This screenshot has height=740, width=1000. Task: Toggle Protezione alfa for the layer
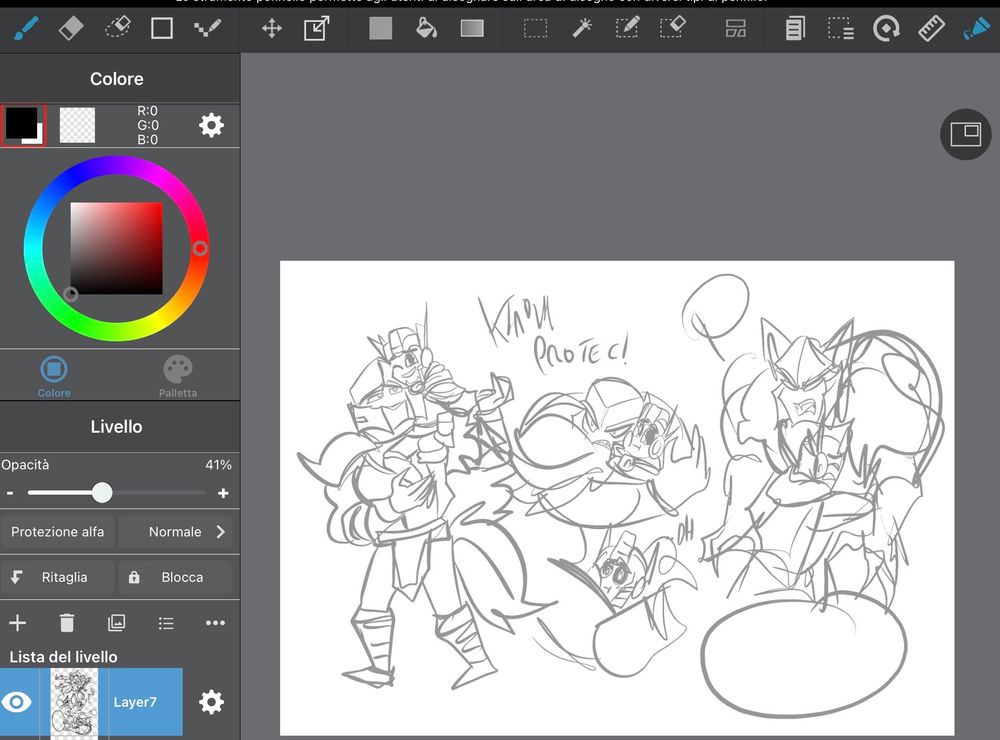click(x=58, y=532)
